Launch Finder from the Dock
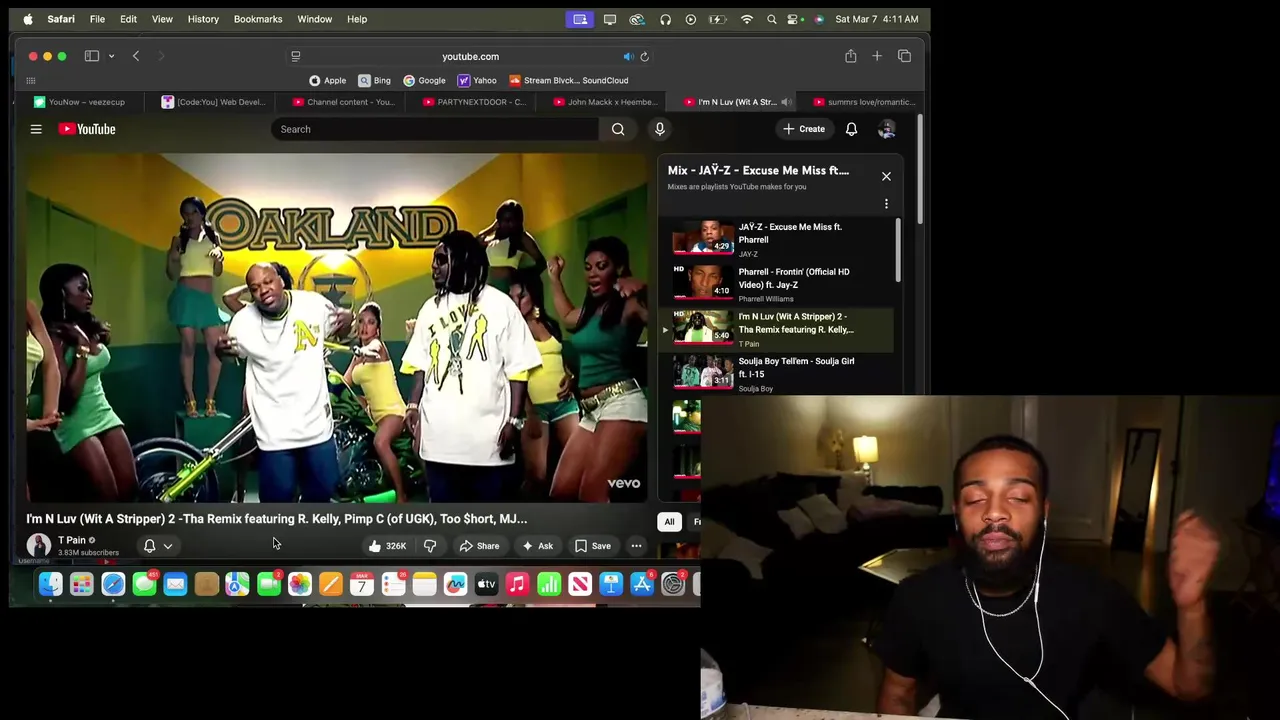Image resolution: width=1280 pixels, height=720 pixels. tap(50, 584)
